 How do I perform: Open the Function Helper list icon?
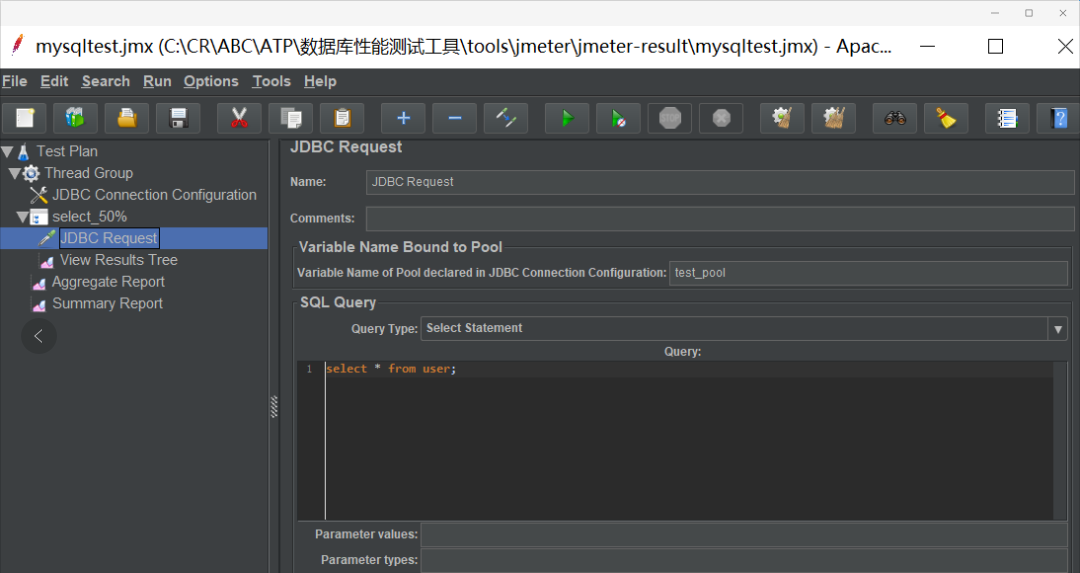pyautogui.click(x=1007, y=118)
